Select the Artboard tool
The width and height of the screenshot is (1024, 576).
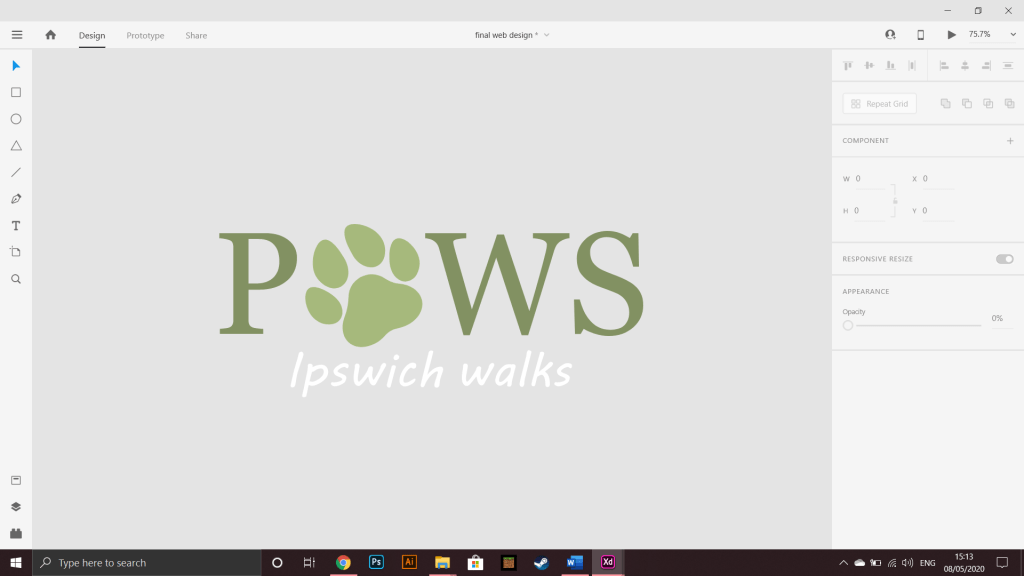16,252
